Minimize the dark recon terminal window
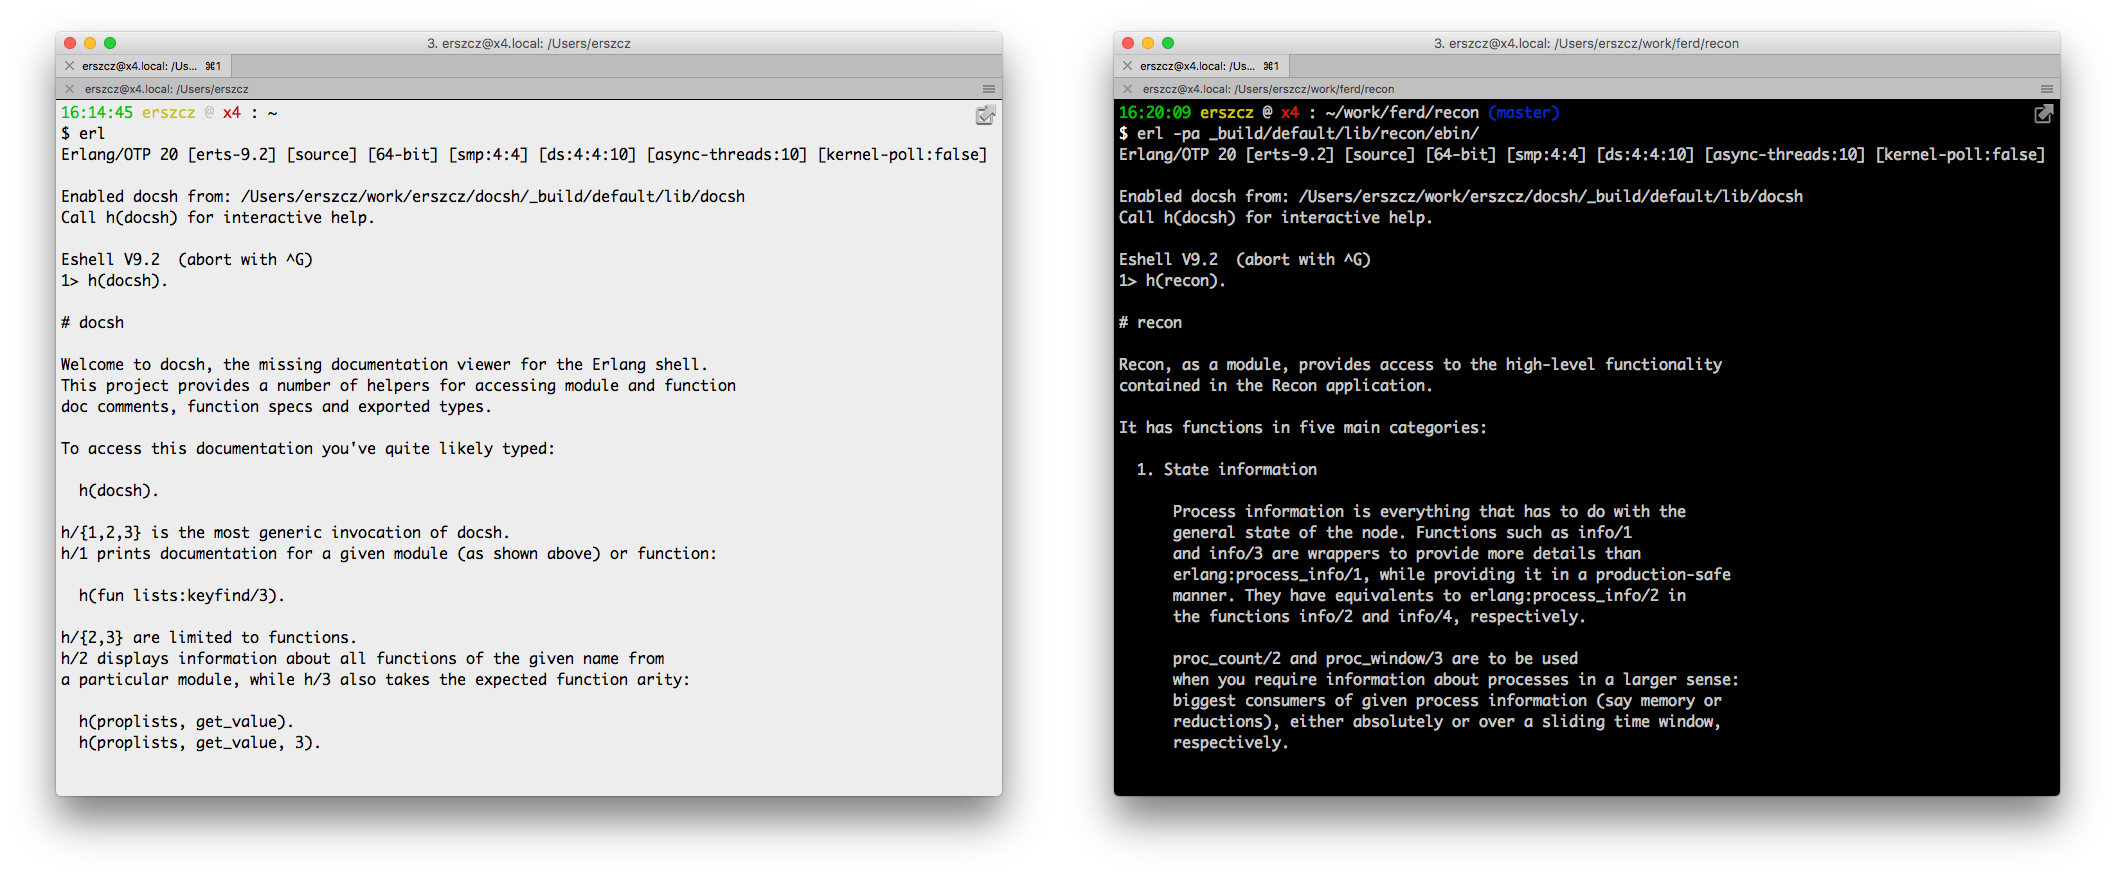Viewport: 2116px width, 876px height. (x=1148, y=43)
